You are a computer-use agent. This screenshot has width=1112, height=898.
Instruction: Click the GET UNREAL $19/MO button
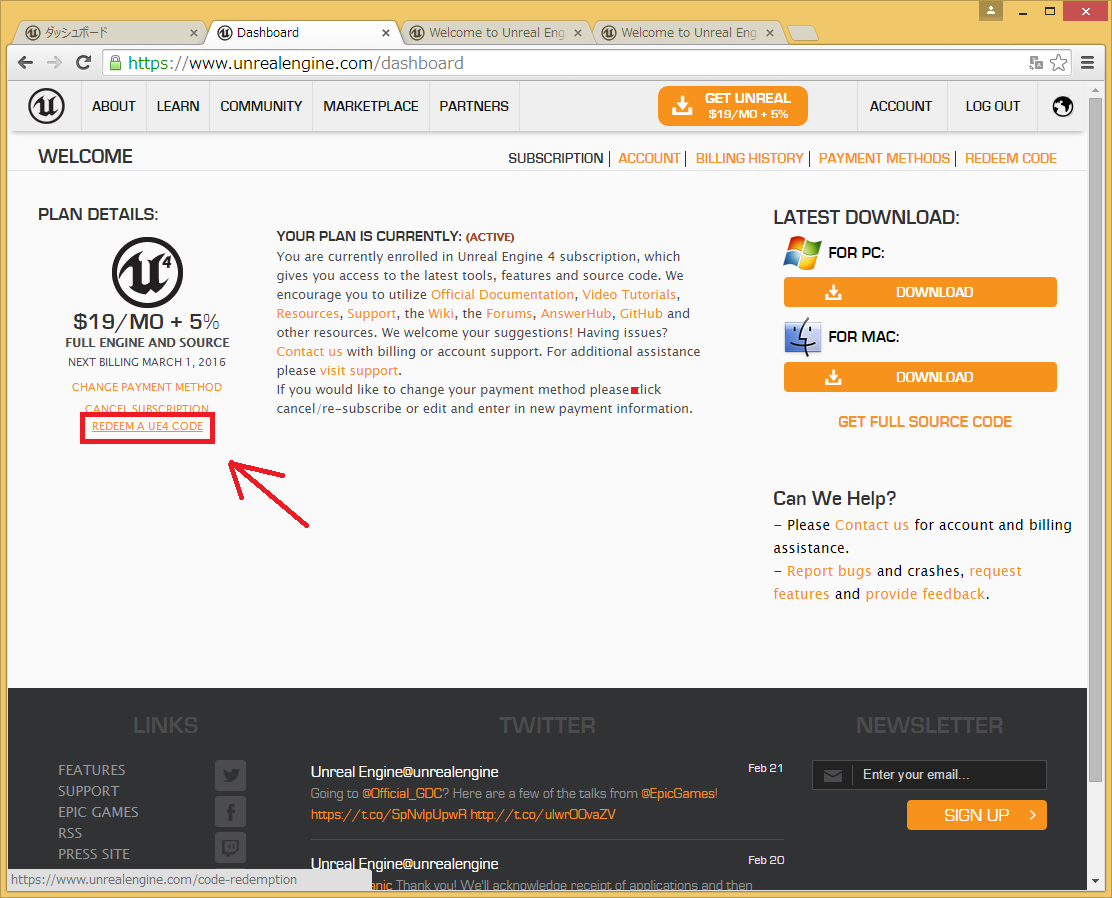pos(733,106)
